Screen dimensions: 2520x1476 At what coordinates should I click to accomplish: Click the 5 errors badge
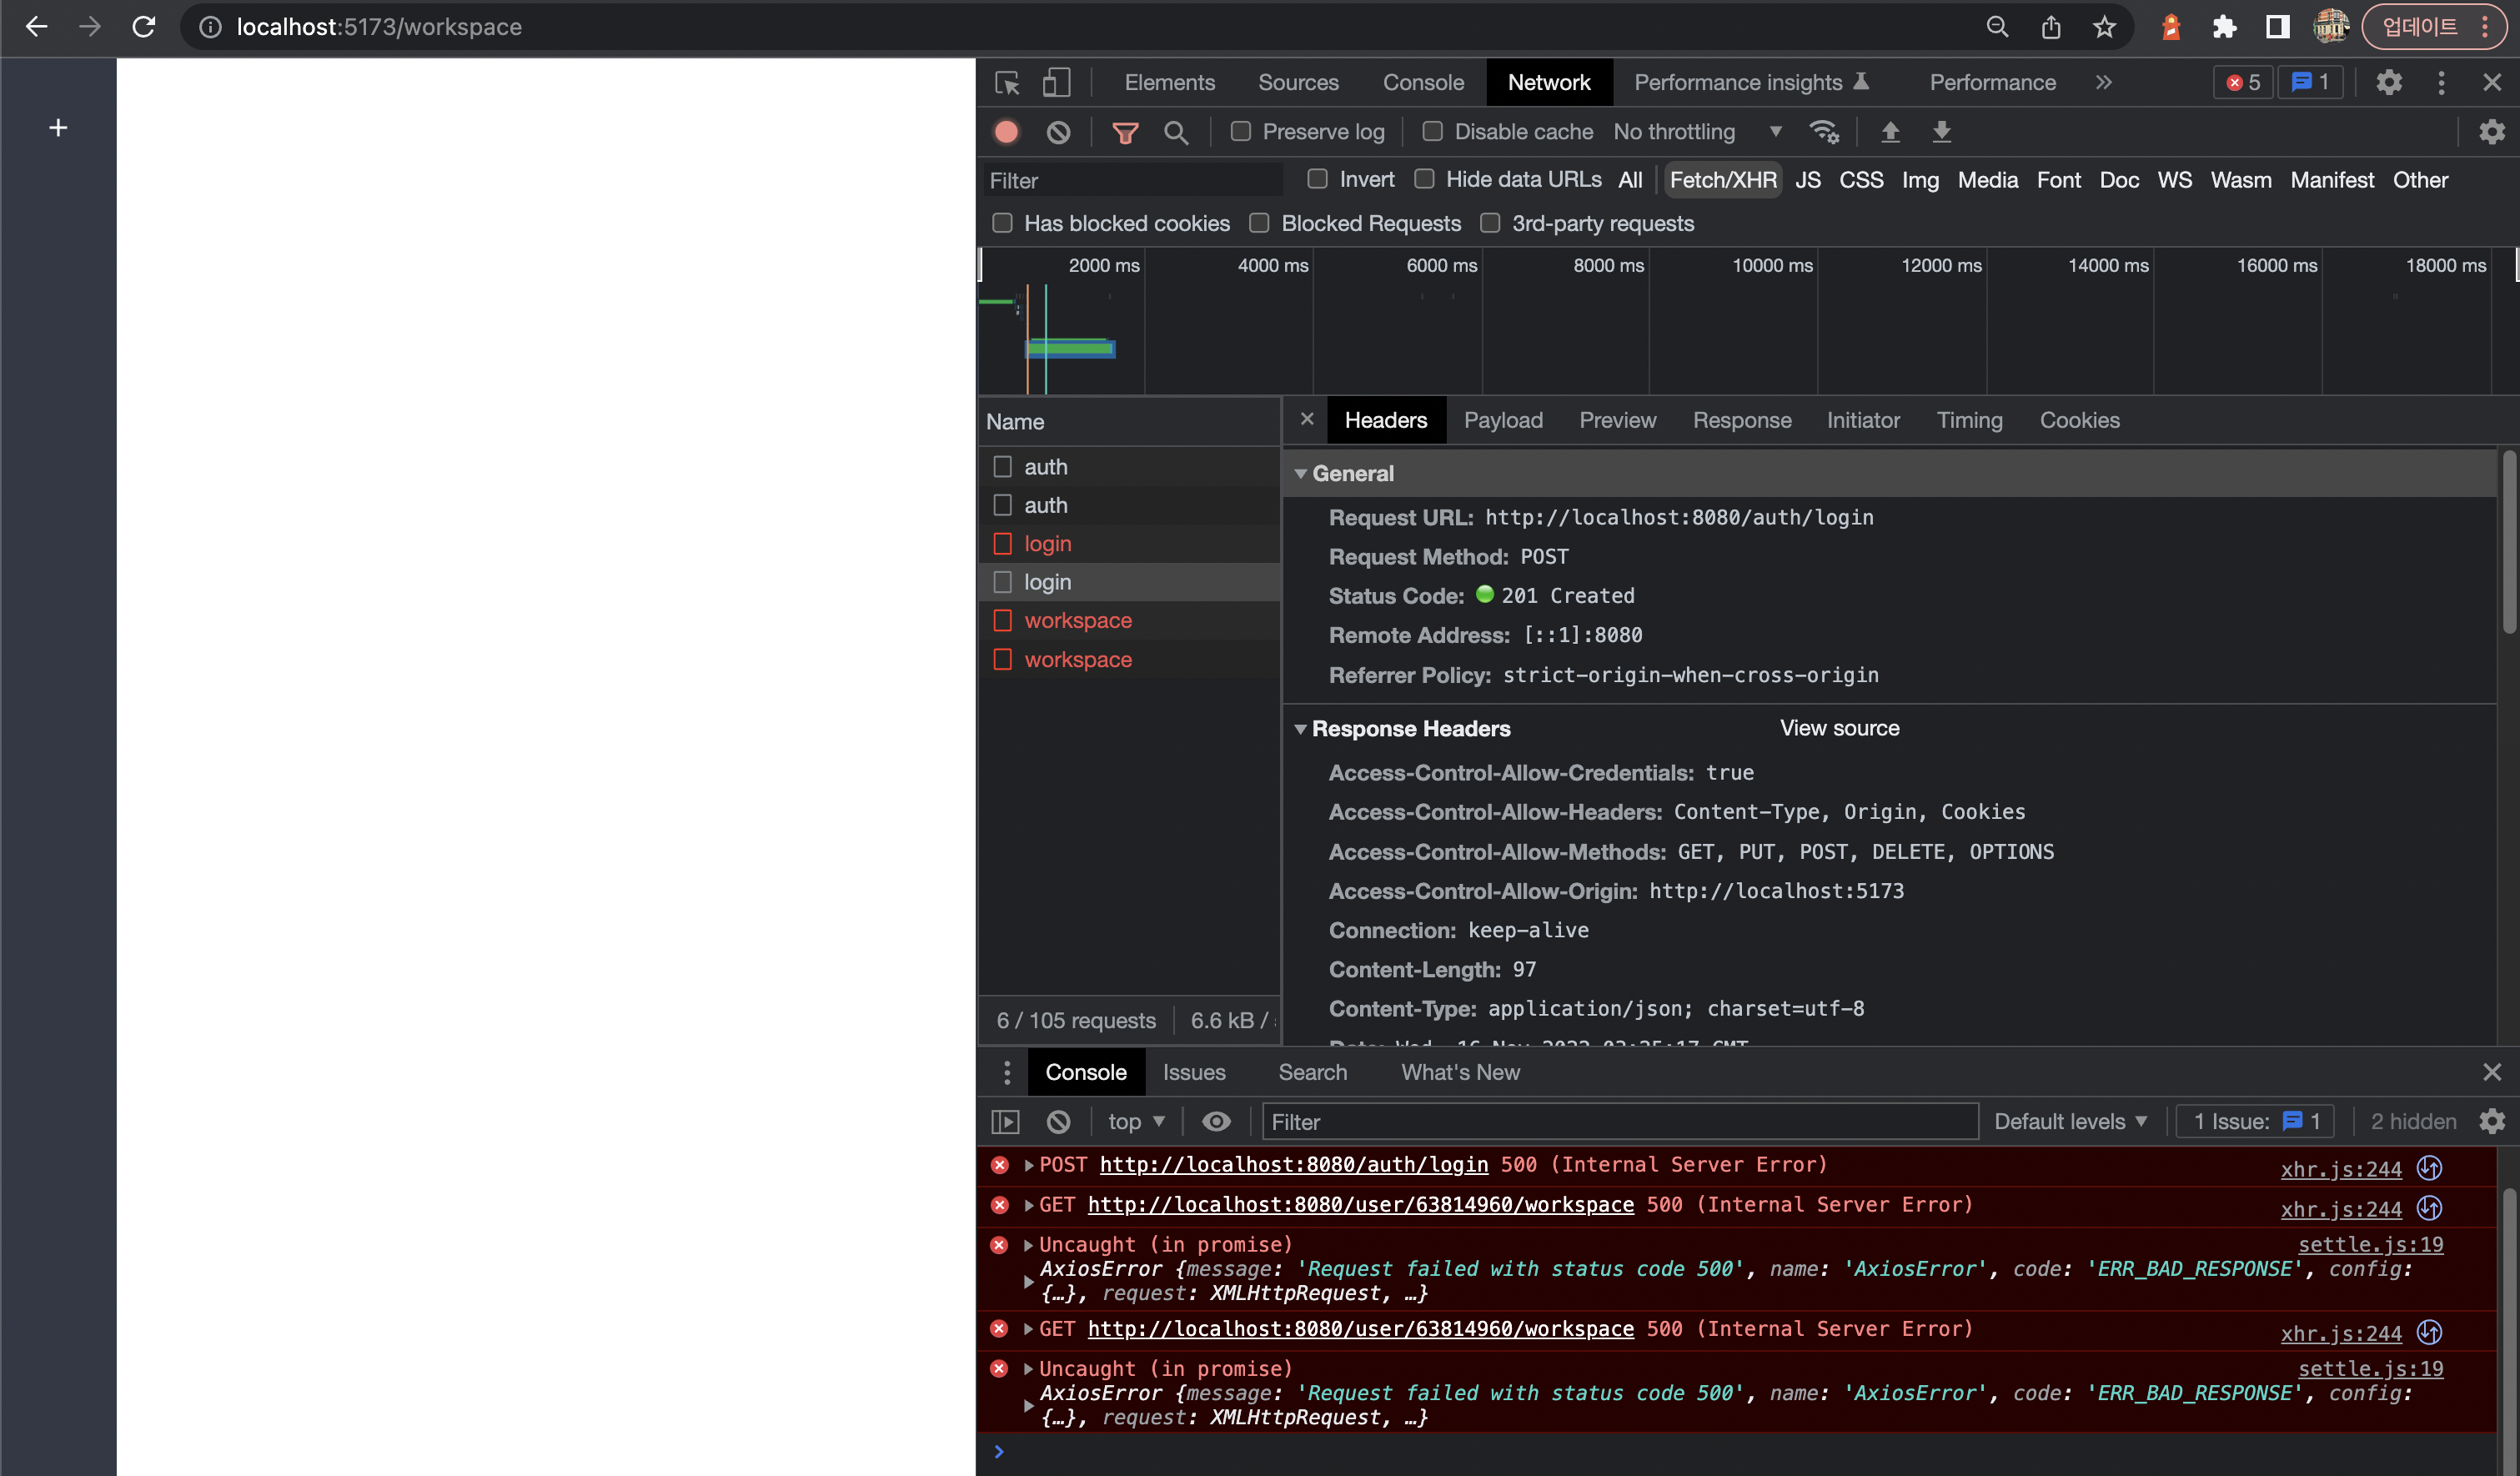(2243, 83)
